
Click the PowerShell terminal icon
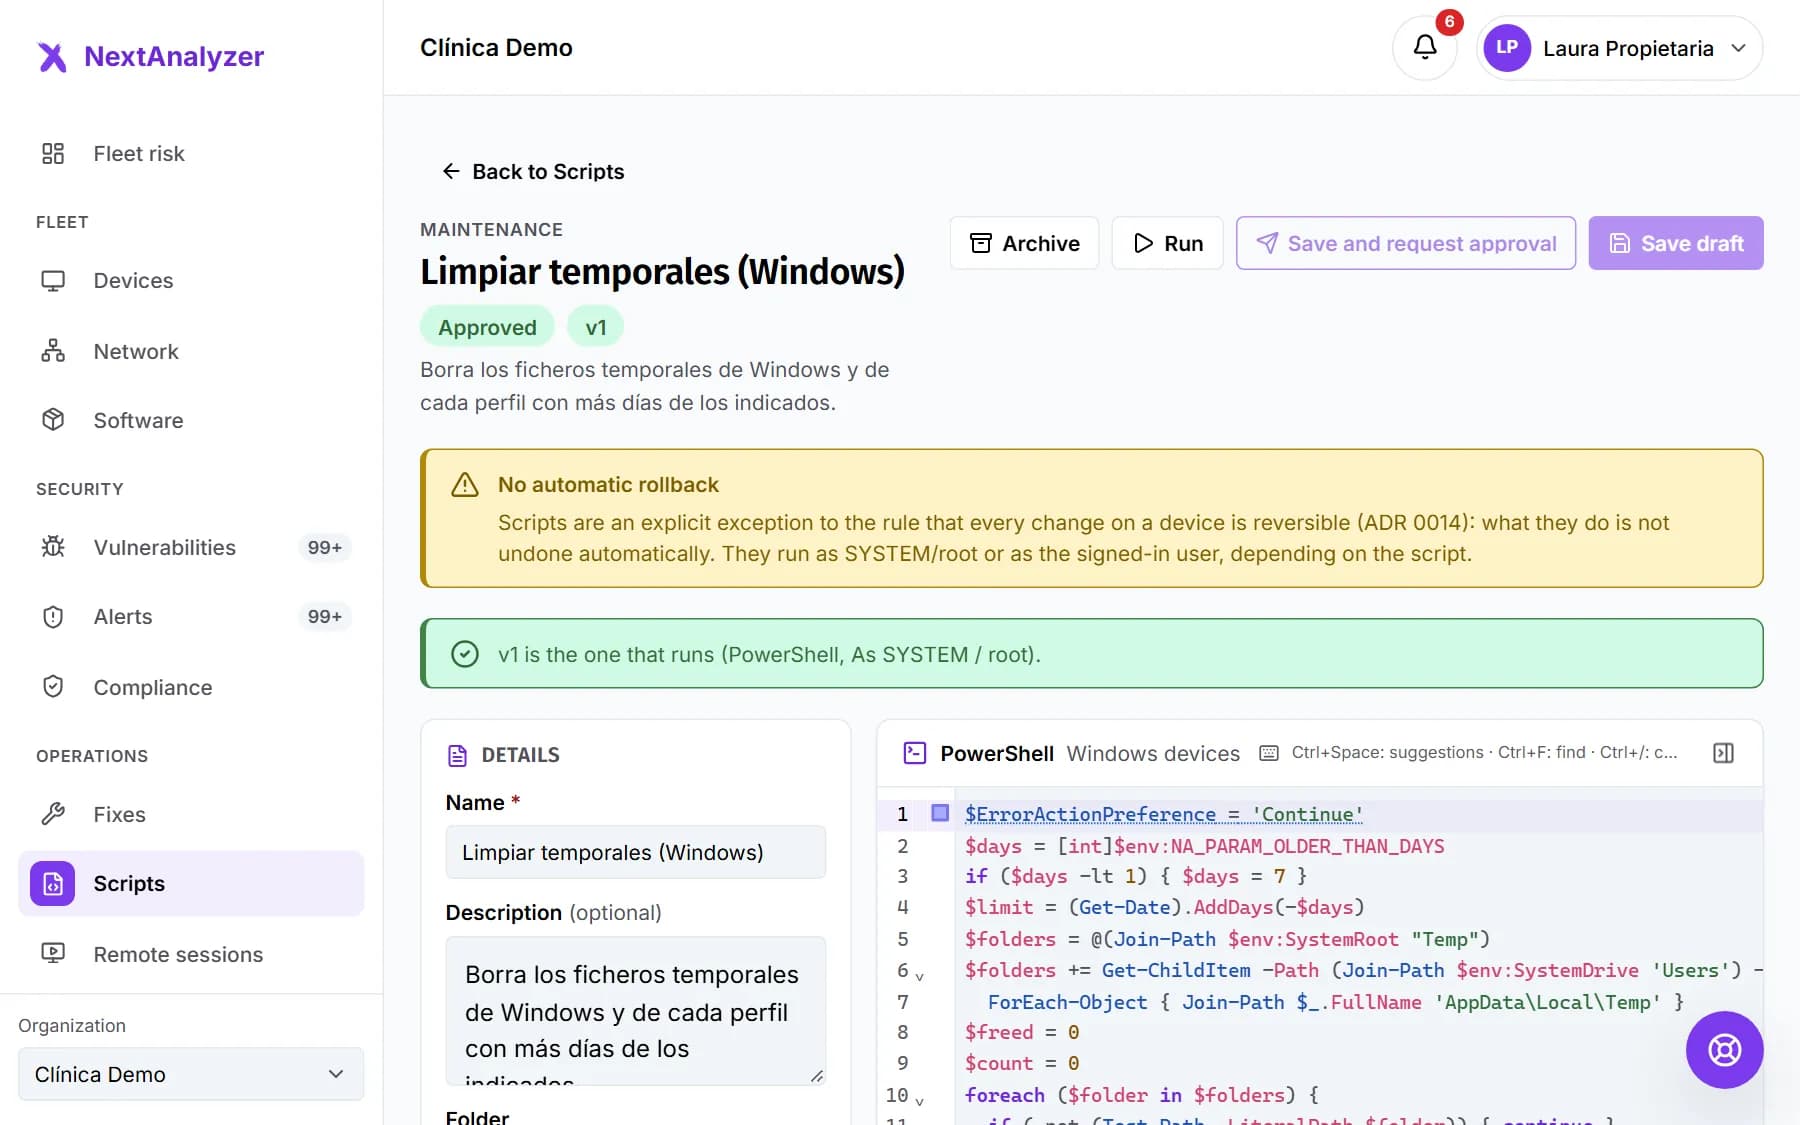914,753
